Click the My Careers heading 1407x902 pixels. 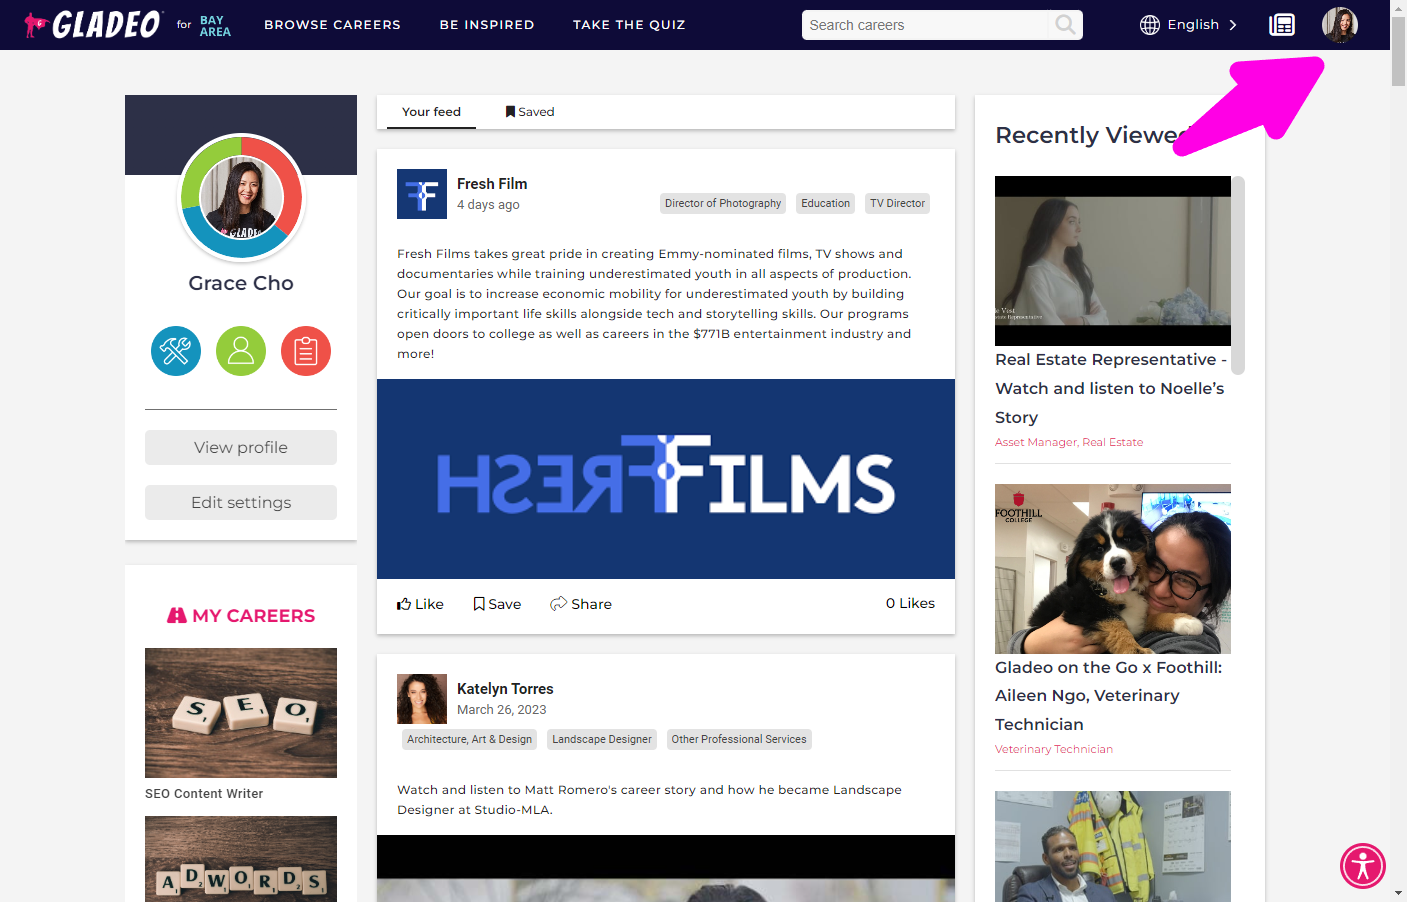point(241,616)
